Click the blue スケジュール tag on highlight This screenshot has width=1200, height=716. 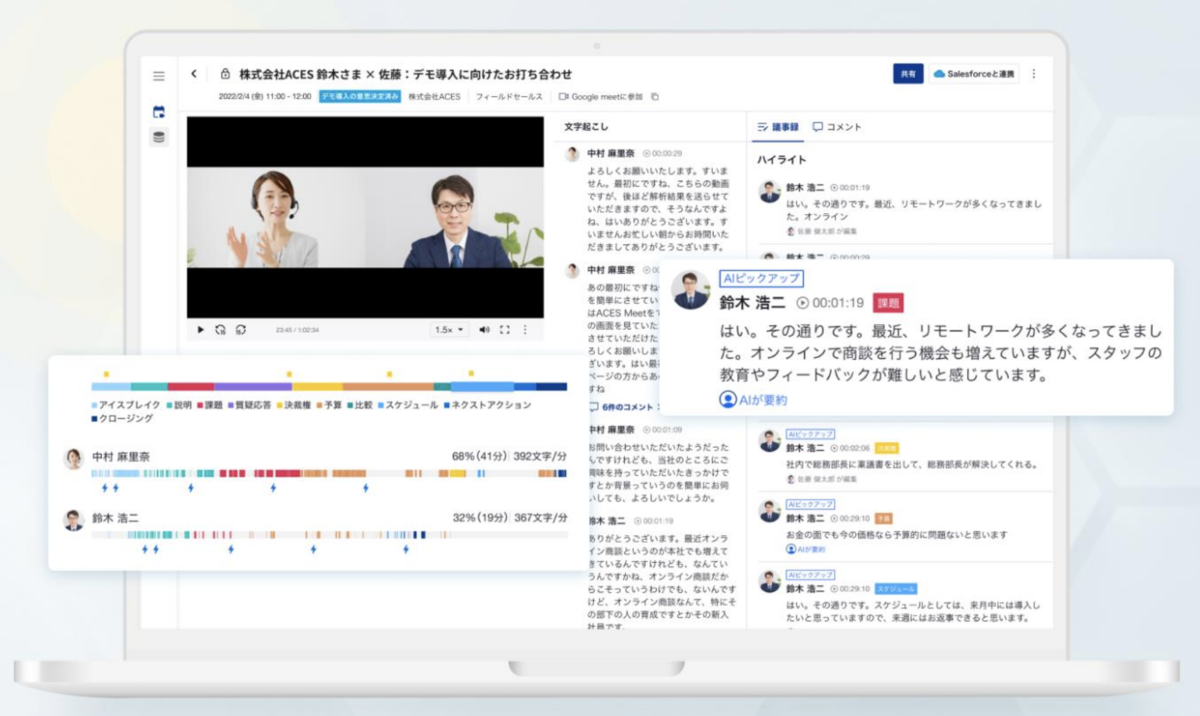coord(896,589)
